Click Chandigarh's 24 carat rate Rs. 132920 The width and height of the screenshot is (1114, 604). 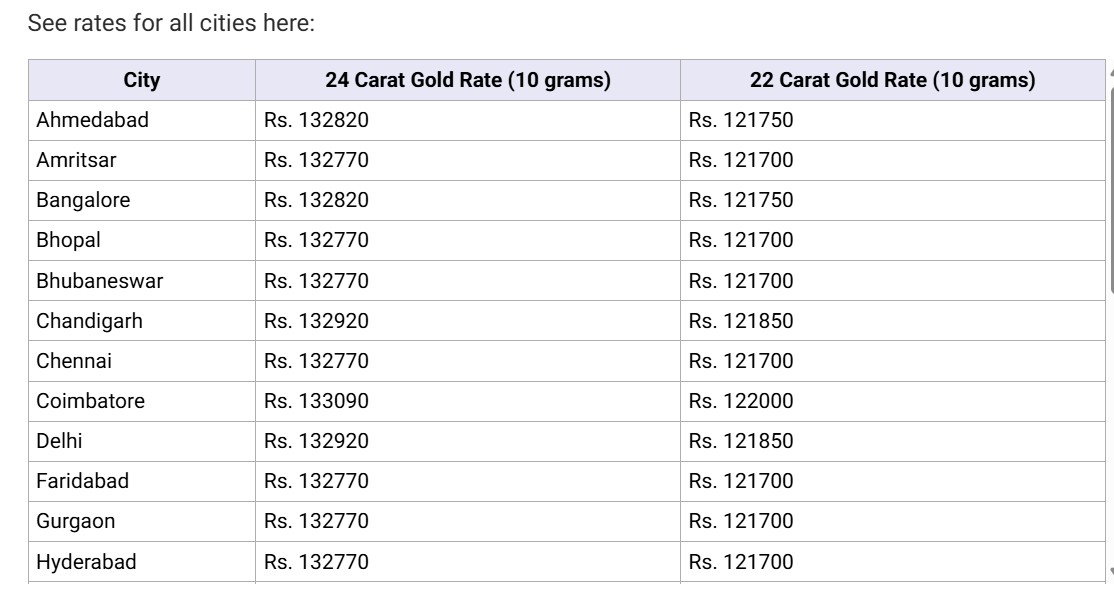(x=316, y=321)
